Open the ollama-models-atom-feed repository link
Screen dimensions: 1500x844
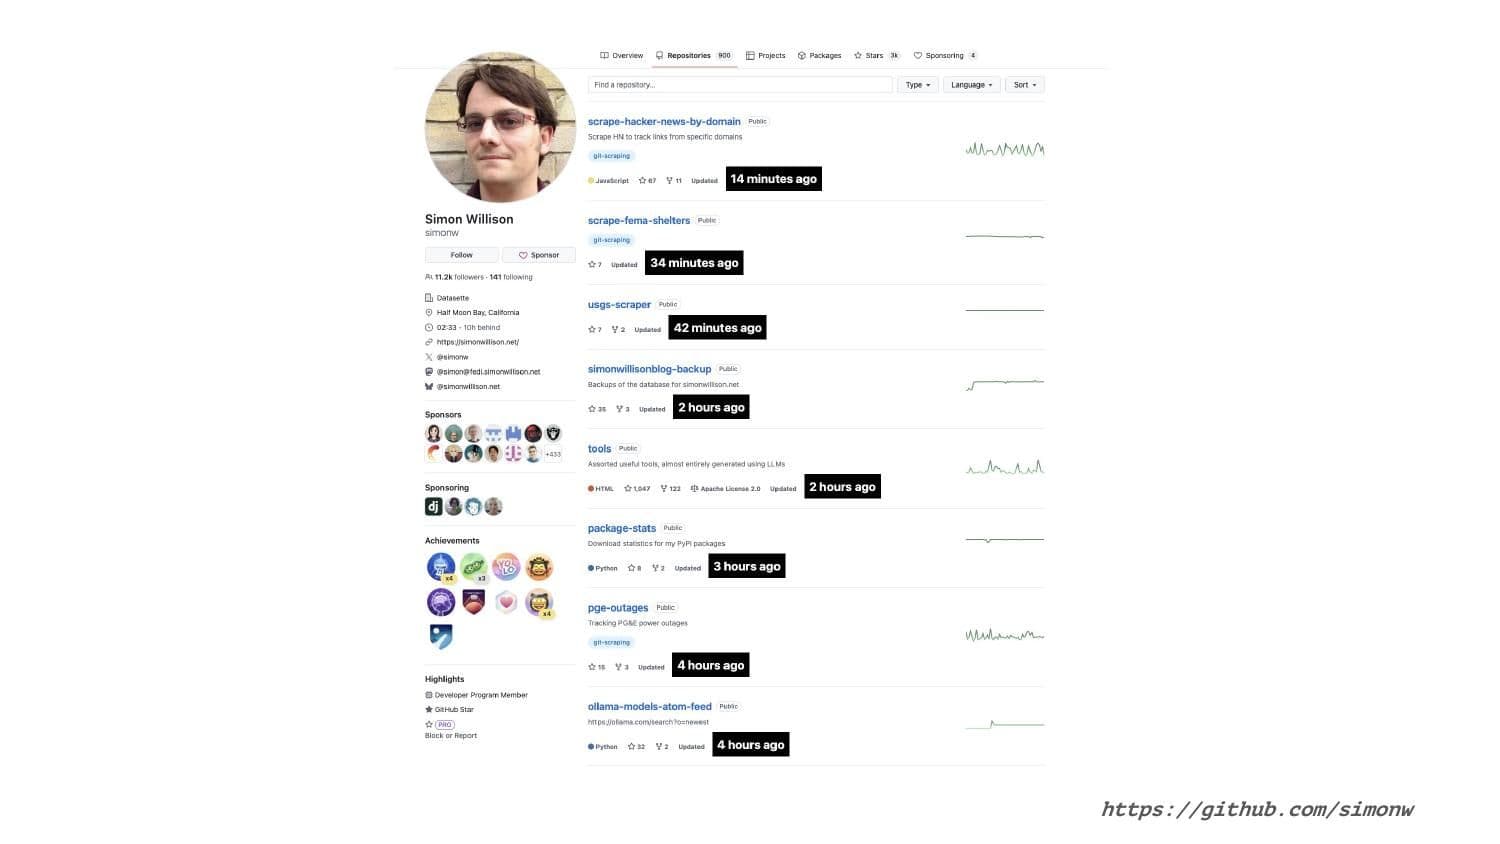(649, 707)
